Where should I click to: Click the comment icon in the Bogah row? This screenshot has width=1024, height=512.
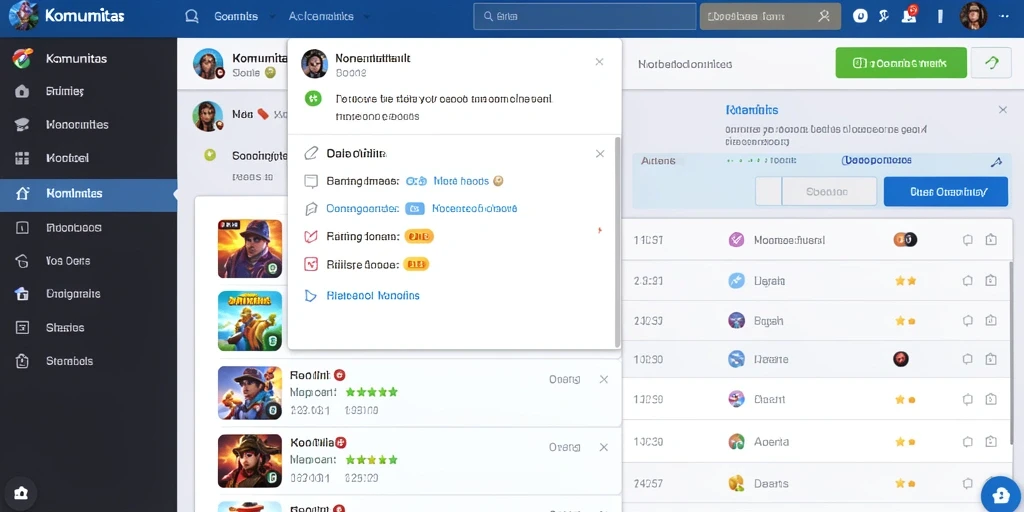tap(968, 321)
